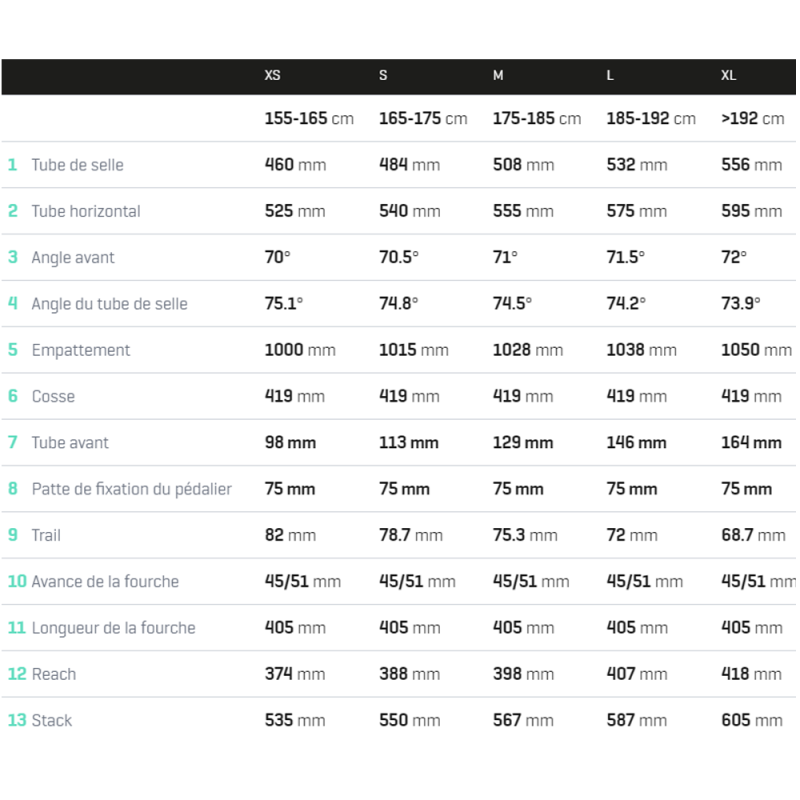This screenshot has width=800, height=800.
Task: Click the Longueur de la fourche label
Action: [113, 628]
